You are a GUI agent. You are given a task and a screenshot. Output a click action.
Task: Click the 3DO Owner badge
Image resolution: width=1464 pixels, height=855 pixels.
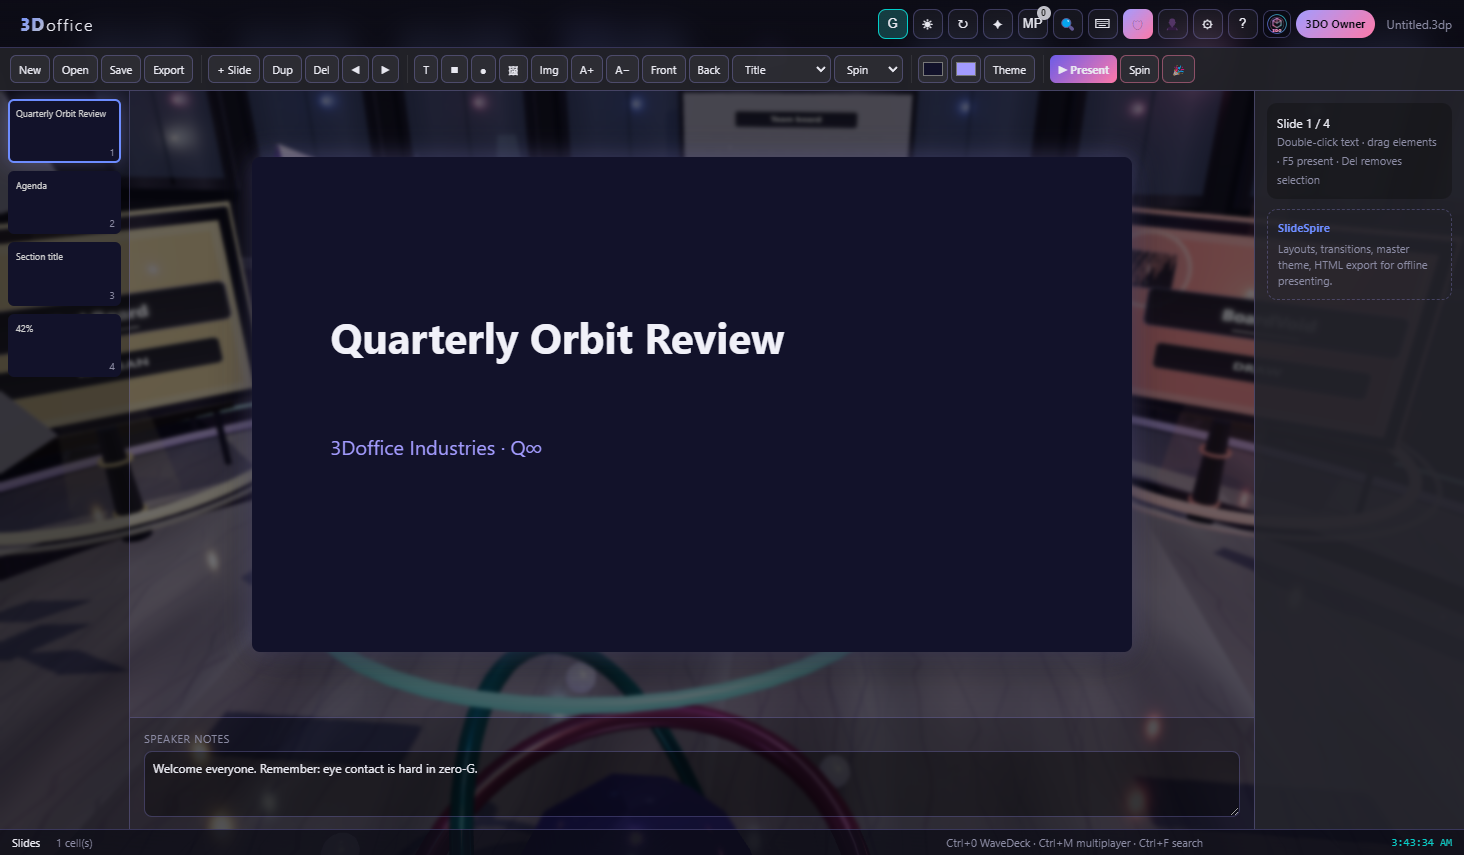pyautogui.click(x=1335, y=24)
